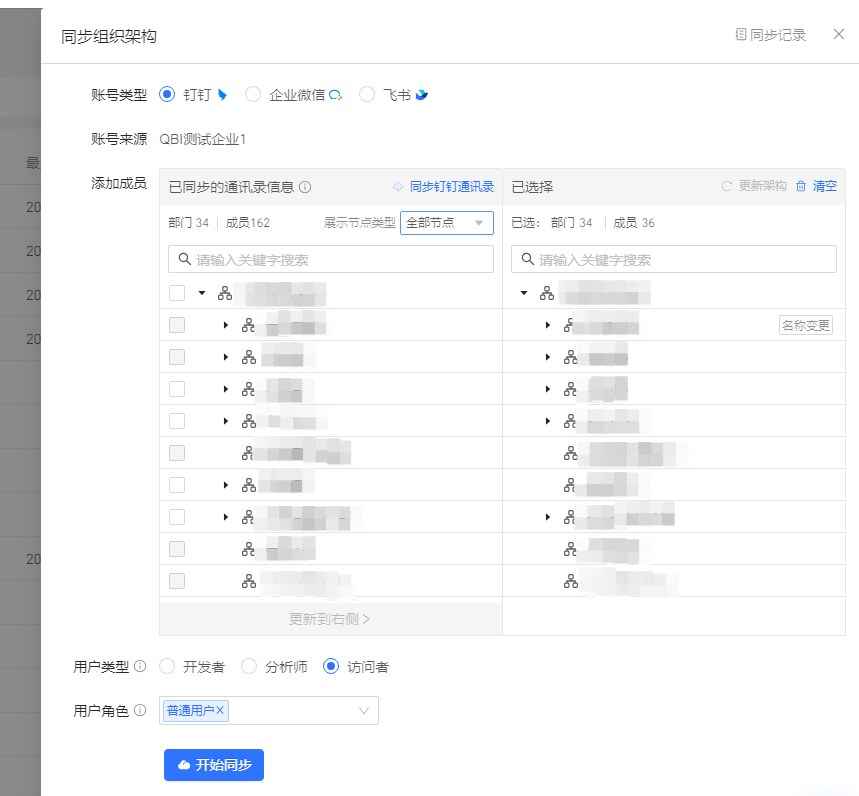
Task: Click the info icon beside 已同步的通讯录信息
Action: (305, 187)
